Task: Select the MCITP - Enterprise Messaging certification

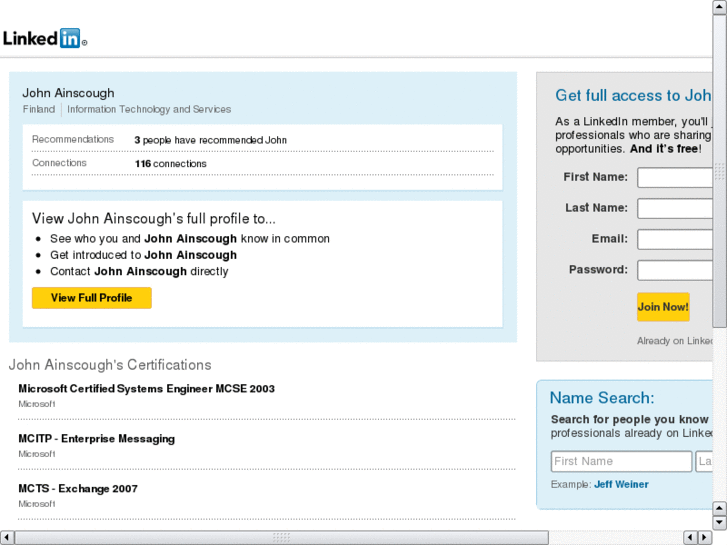Action: click(96, 439)
